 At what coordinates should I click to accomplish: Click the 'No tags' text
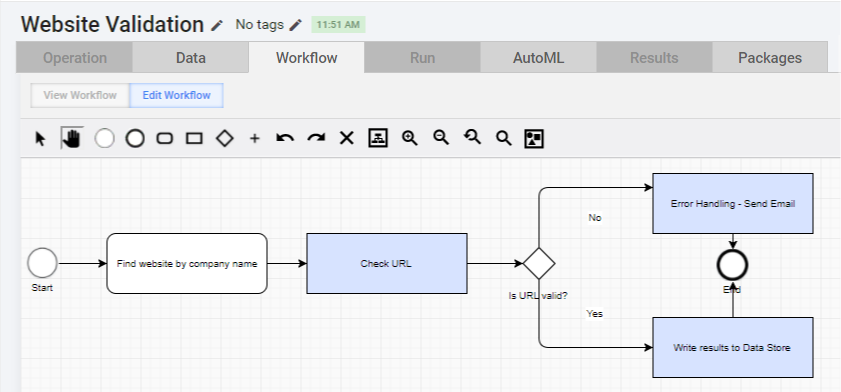tap(260, 25)
